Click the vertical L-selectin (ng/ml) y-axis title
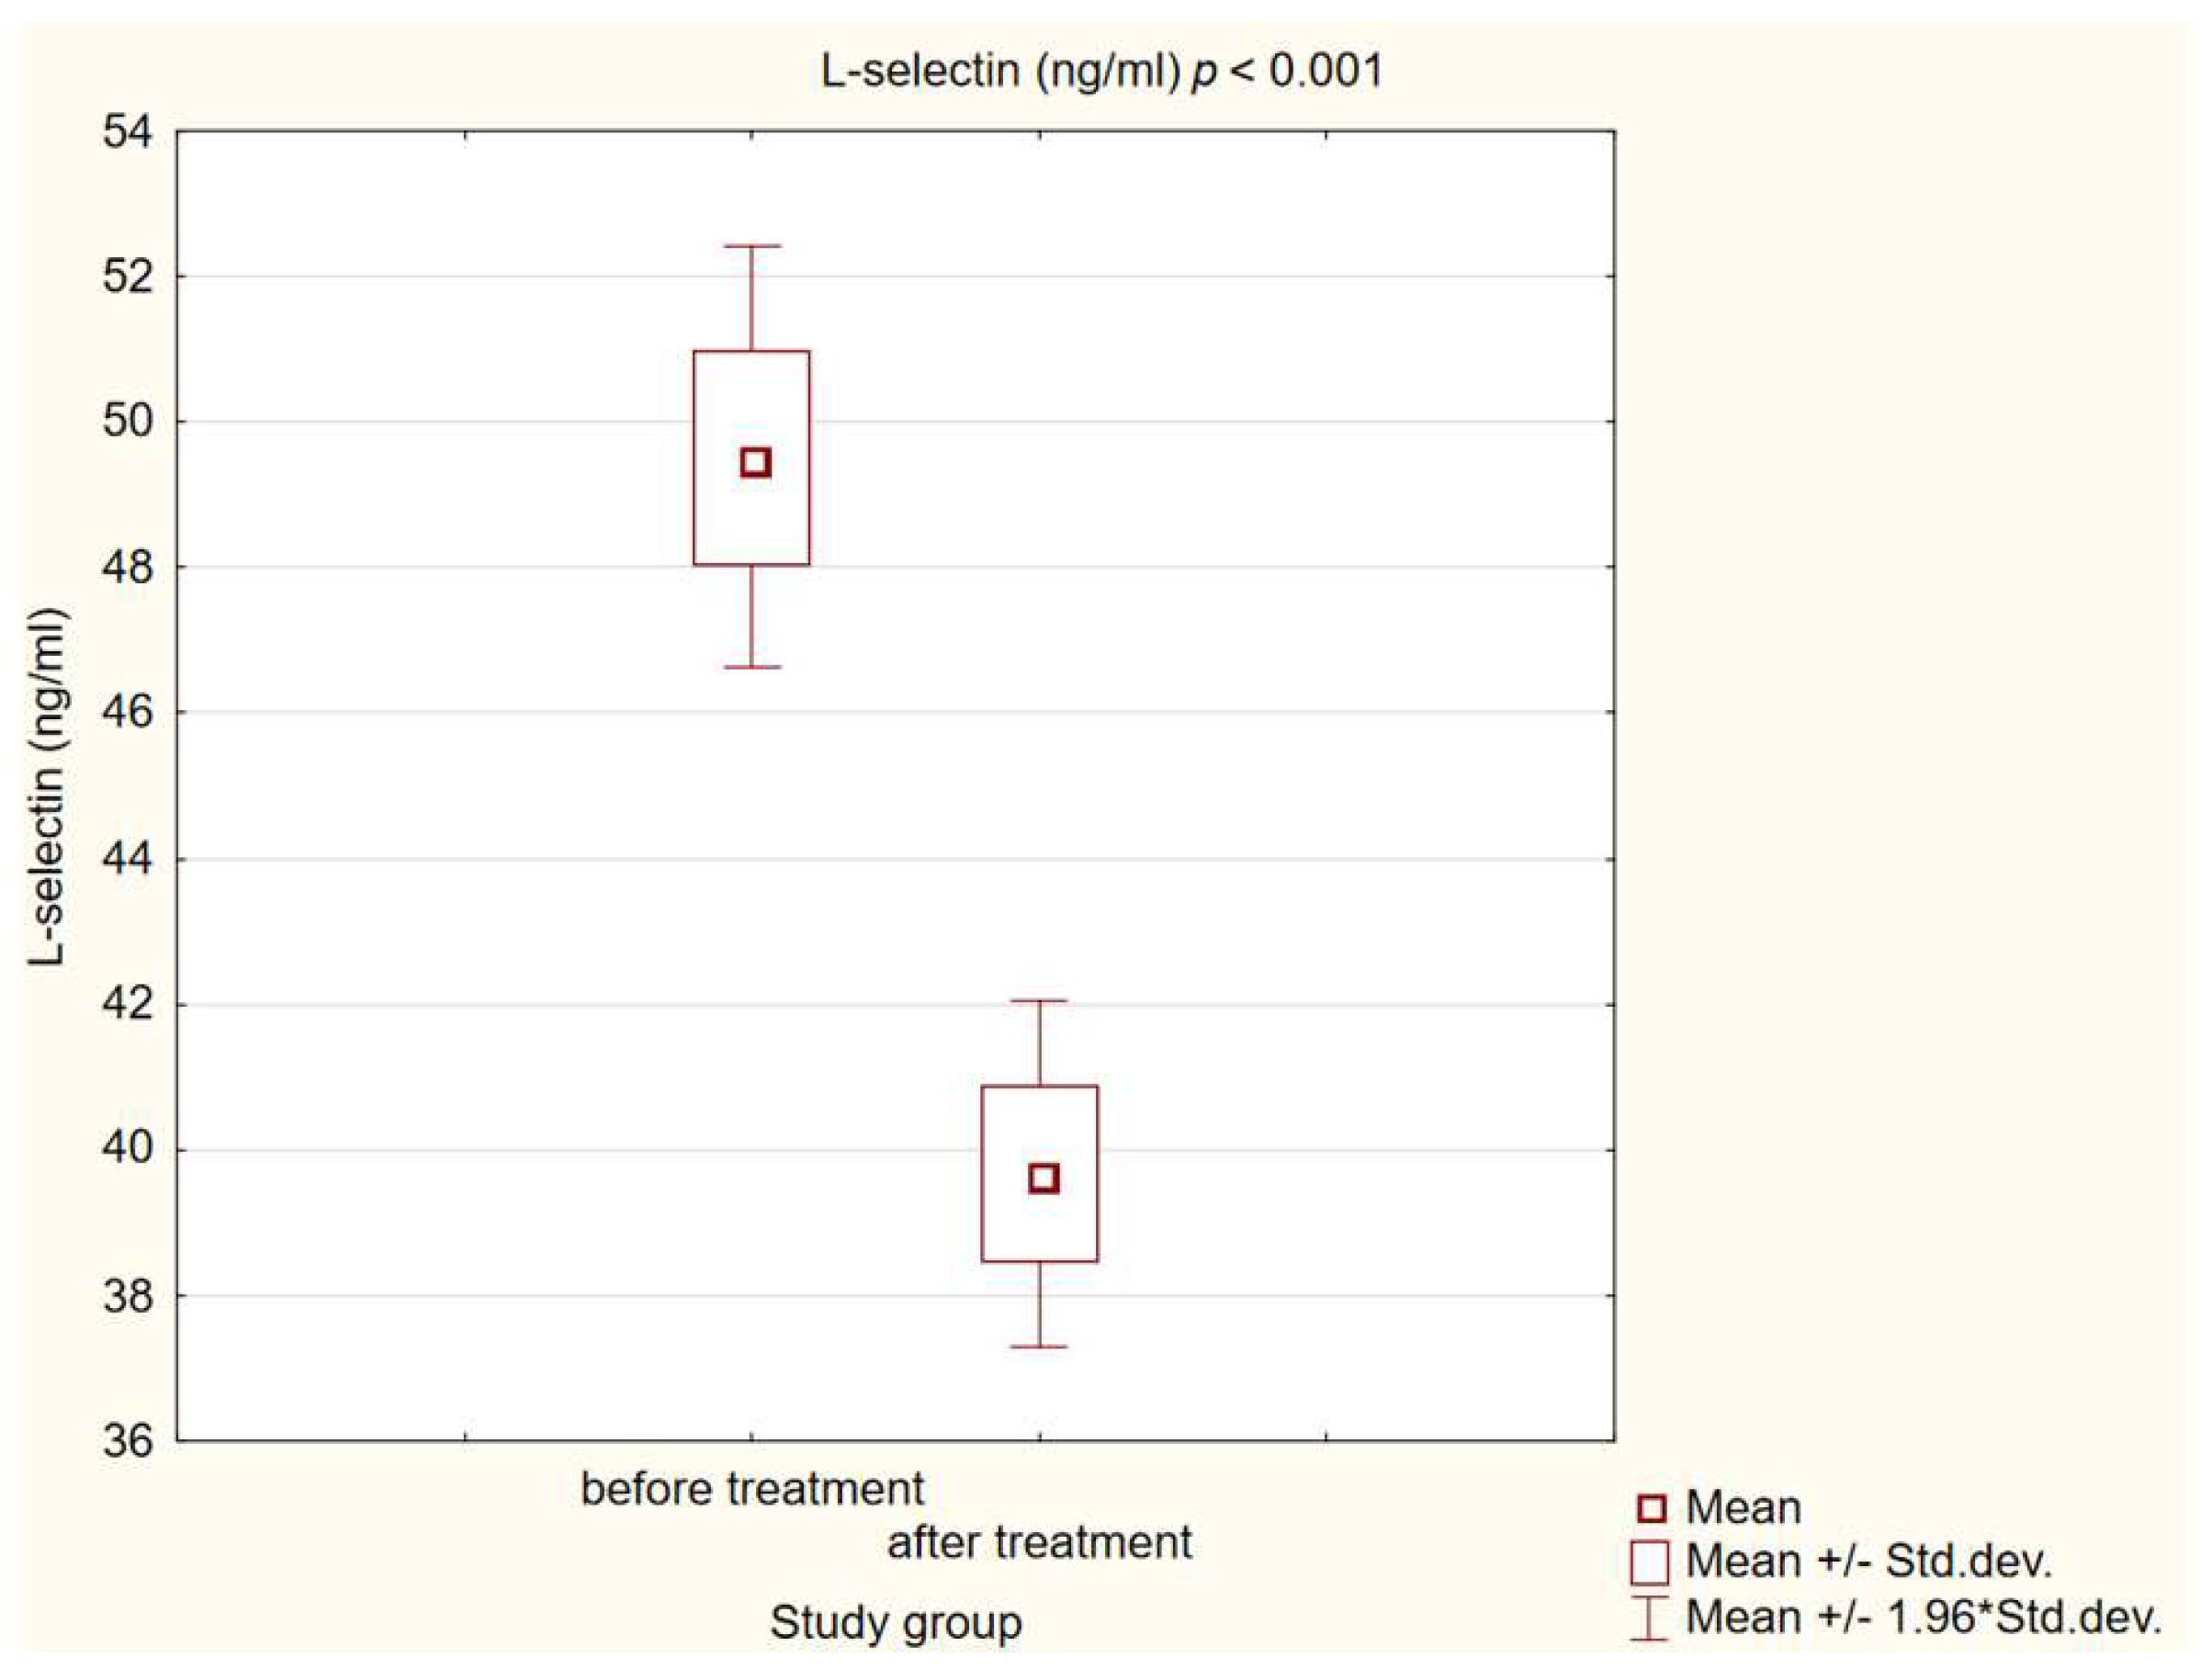The image size is (2212, 1680). 47,787
